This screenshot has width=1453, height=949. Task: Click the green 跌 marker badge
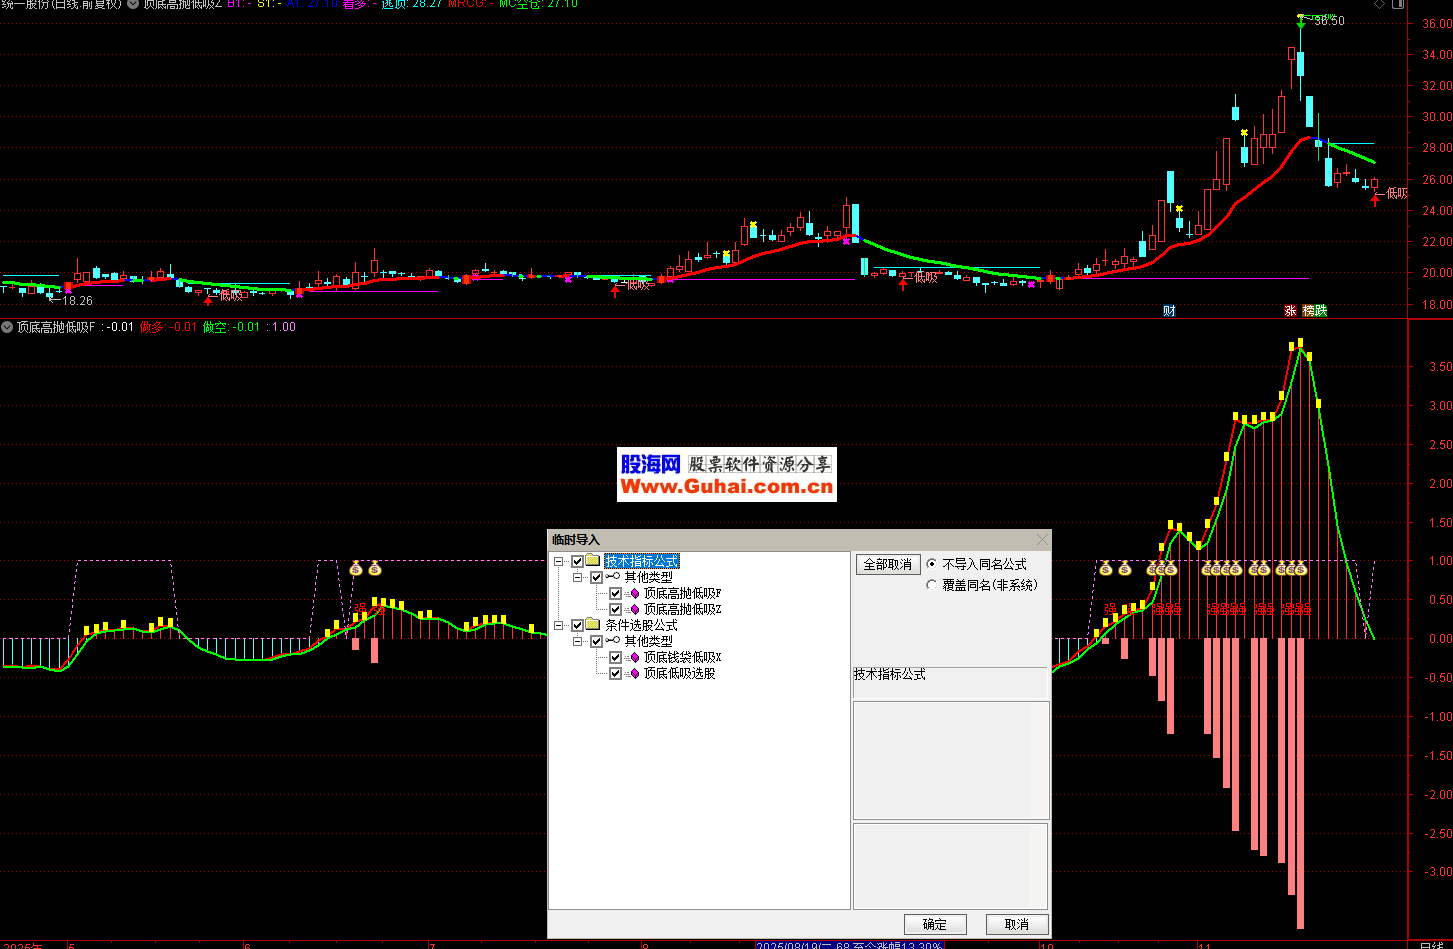coord(1321,311)
